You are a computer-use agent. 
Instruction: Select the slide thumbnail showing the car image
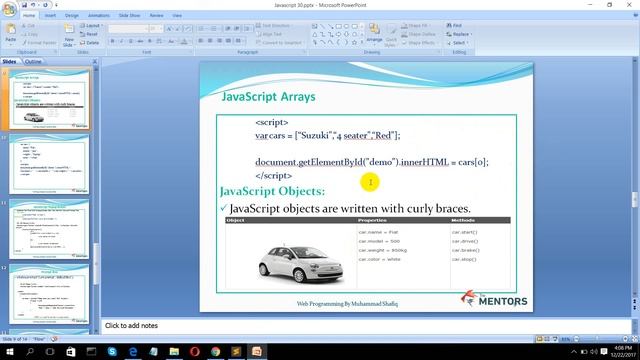point(49,99)
